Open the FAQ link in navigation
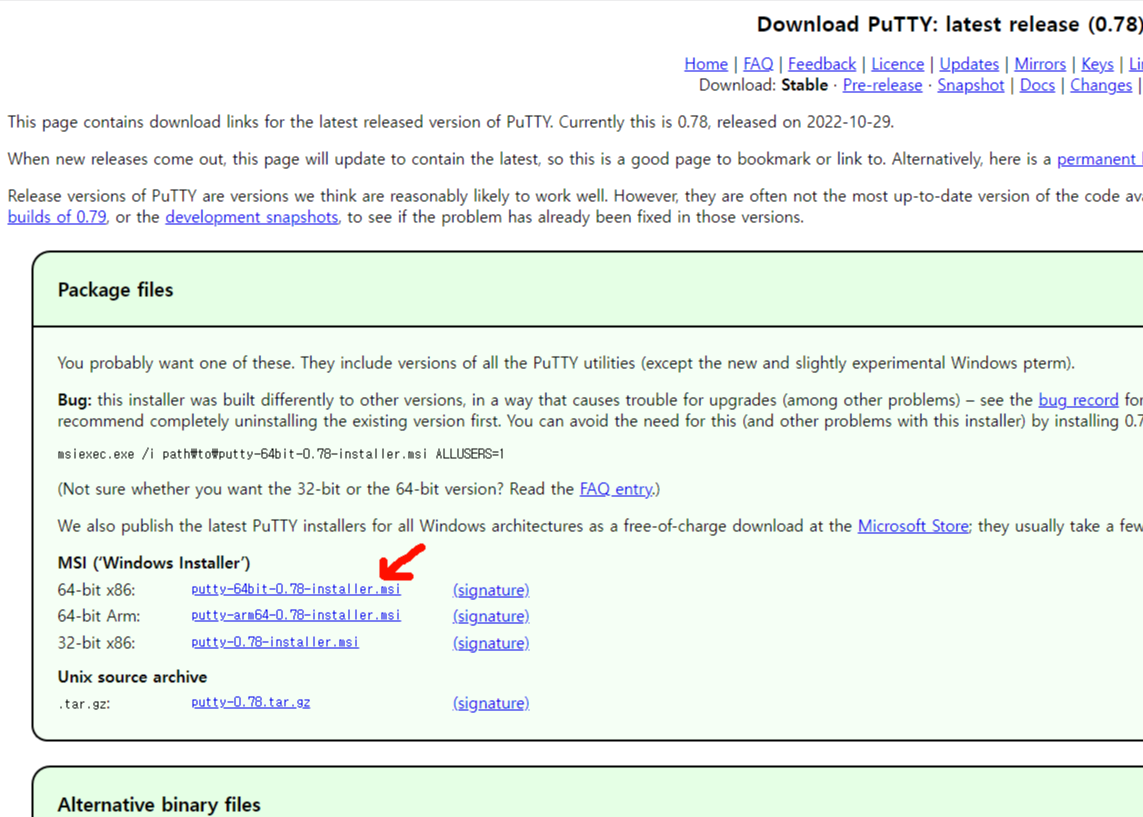The image size is (1143, 817). (758, 64)
